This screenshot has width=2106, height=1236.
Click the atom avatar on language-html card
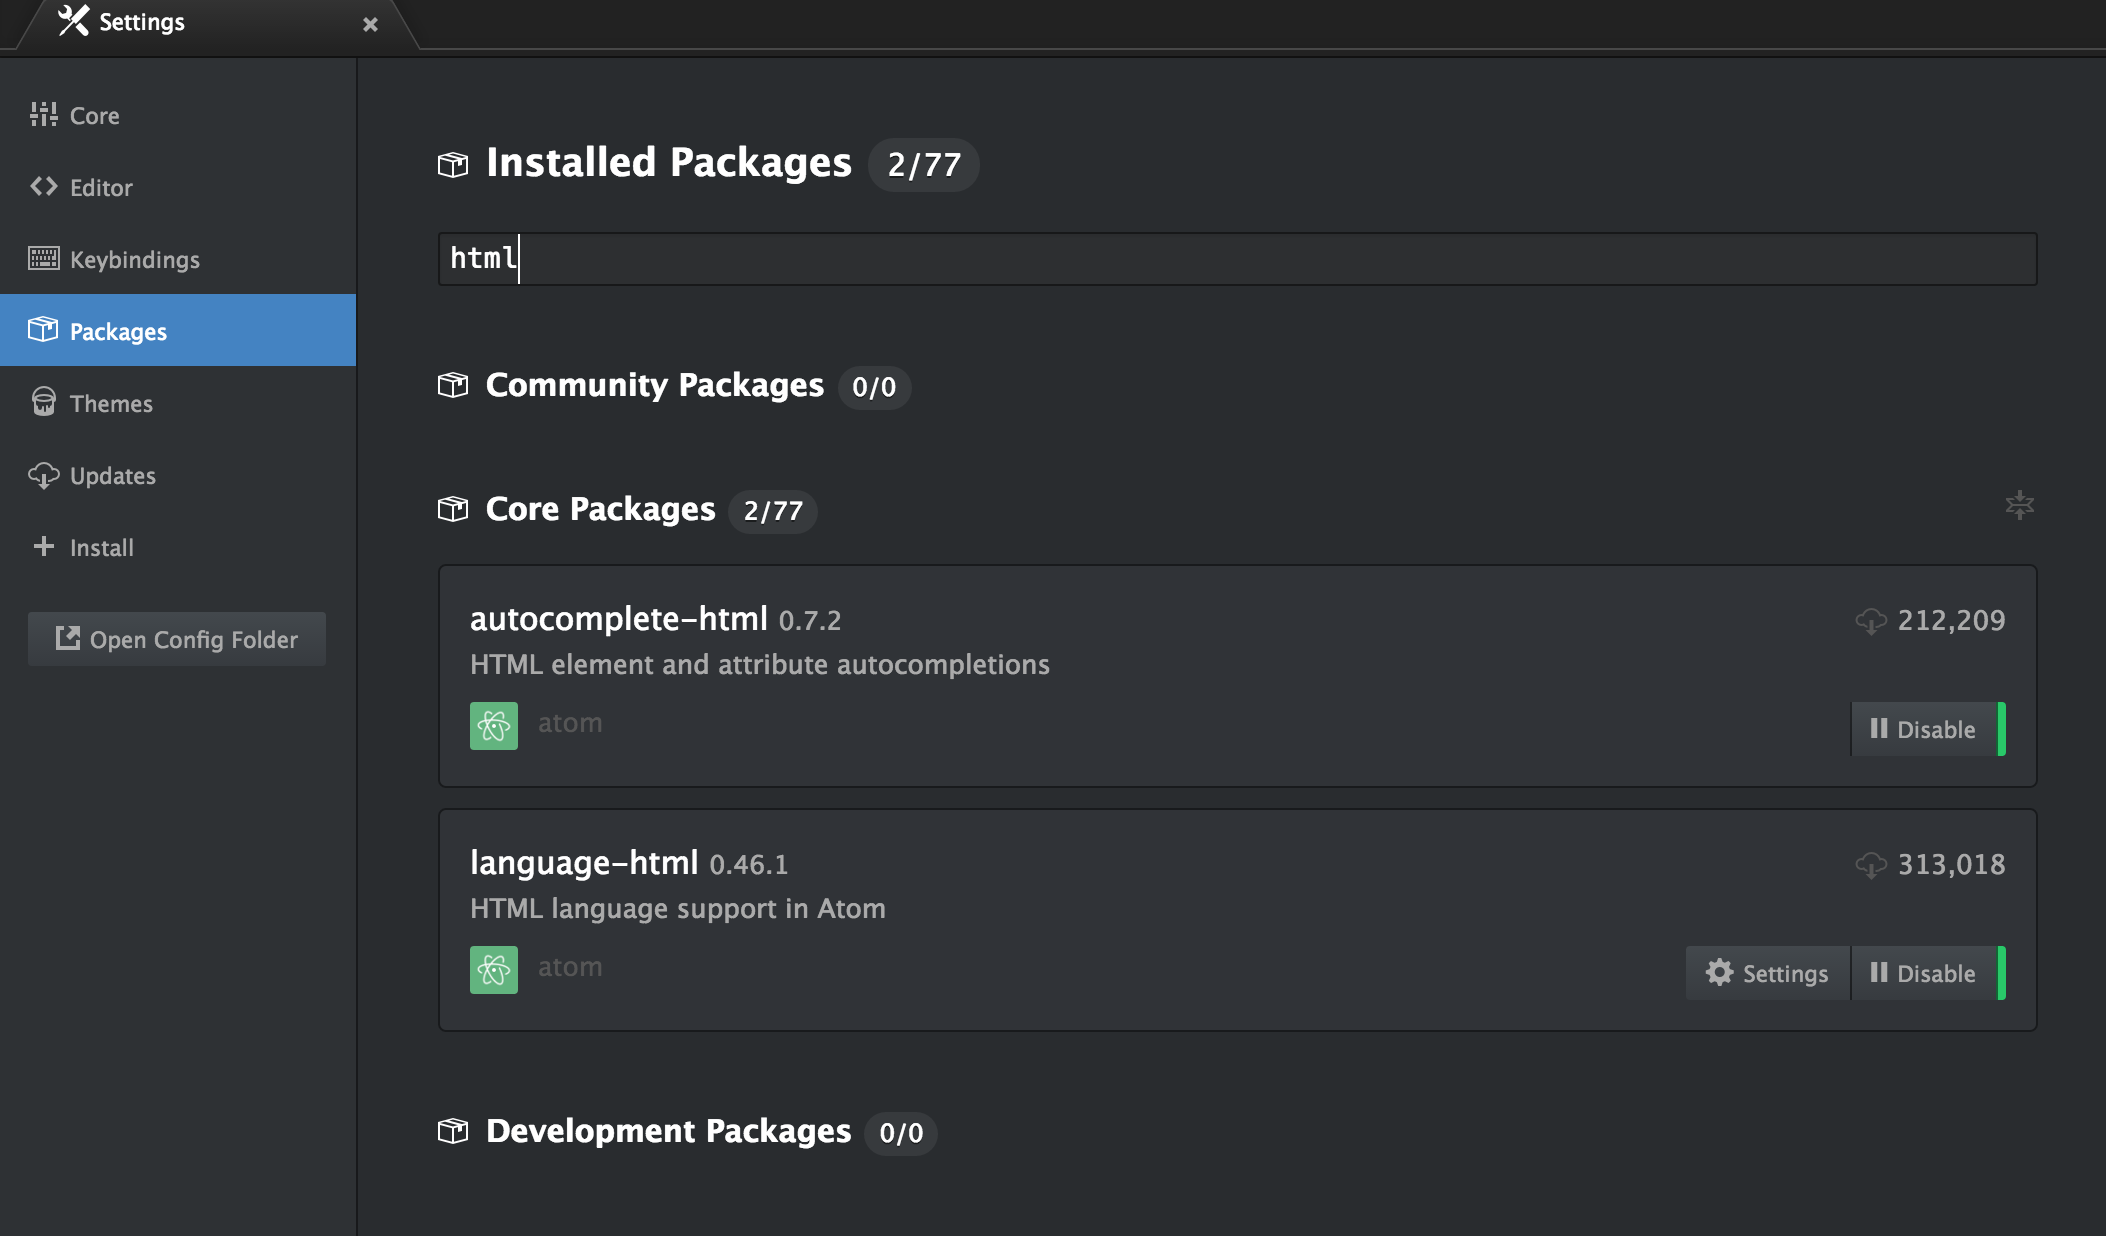coord(494,970)
